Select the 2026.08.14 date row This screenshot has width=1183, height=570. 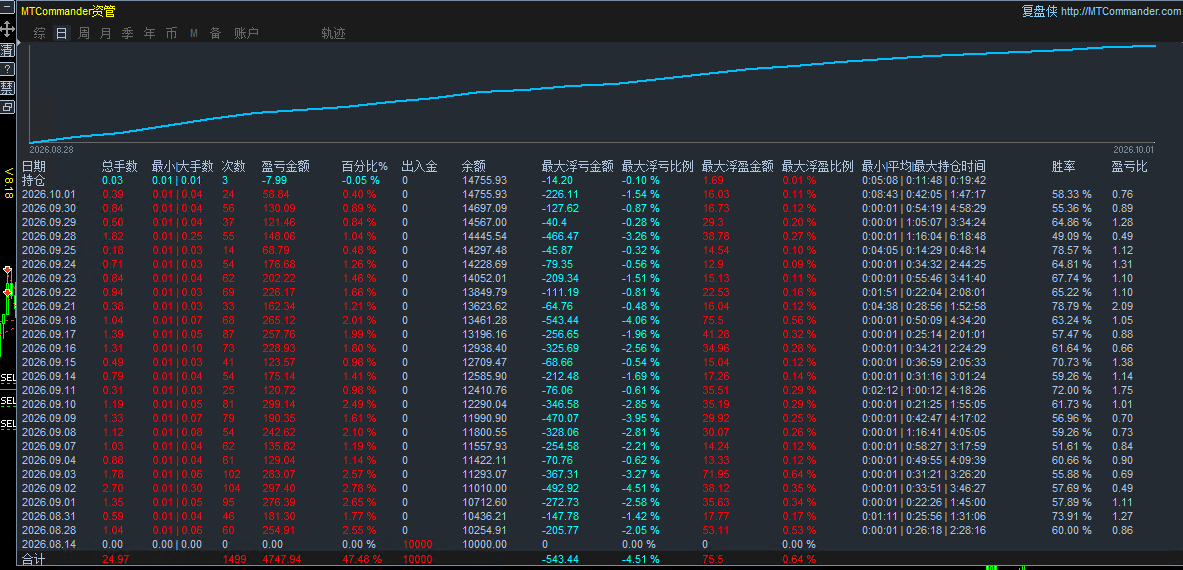[49, 544]
